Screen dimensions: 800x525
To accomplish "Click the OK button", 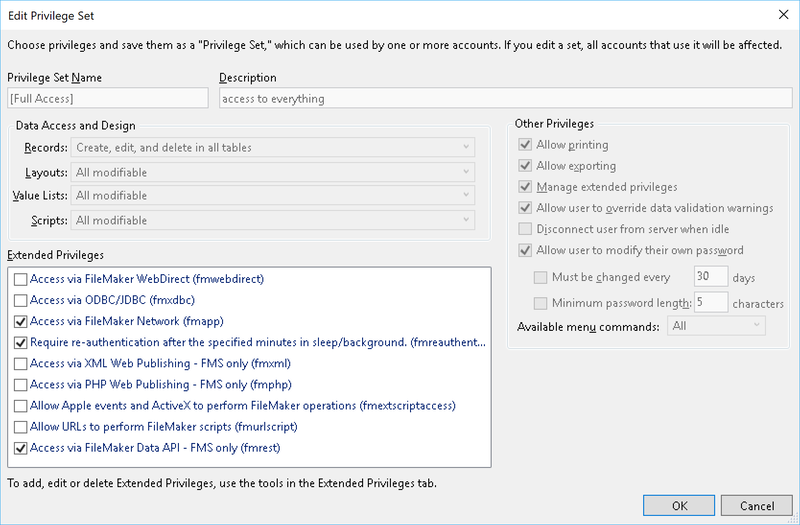I will click(679, 506).
